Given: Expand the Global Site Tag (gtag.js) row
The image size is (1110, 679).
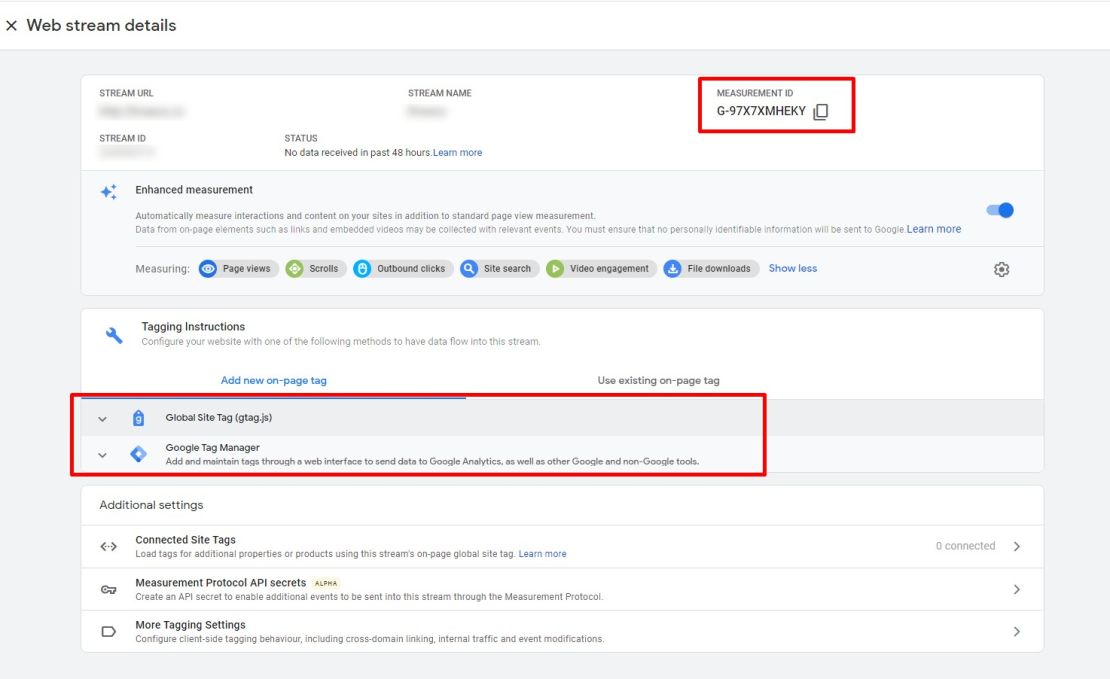Looking at the screenshot, I should [x=103, y=418].
